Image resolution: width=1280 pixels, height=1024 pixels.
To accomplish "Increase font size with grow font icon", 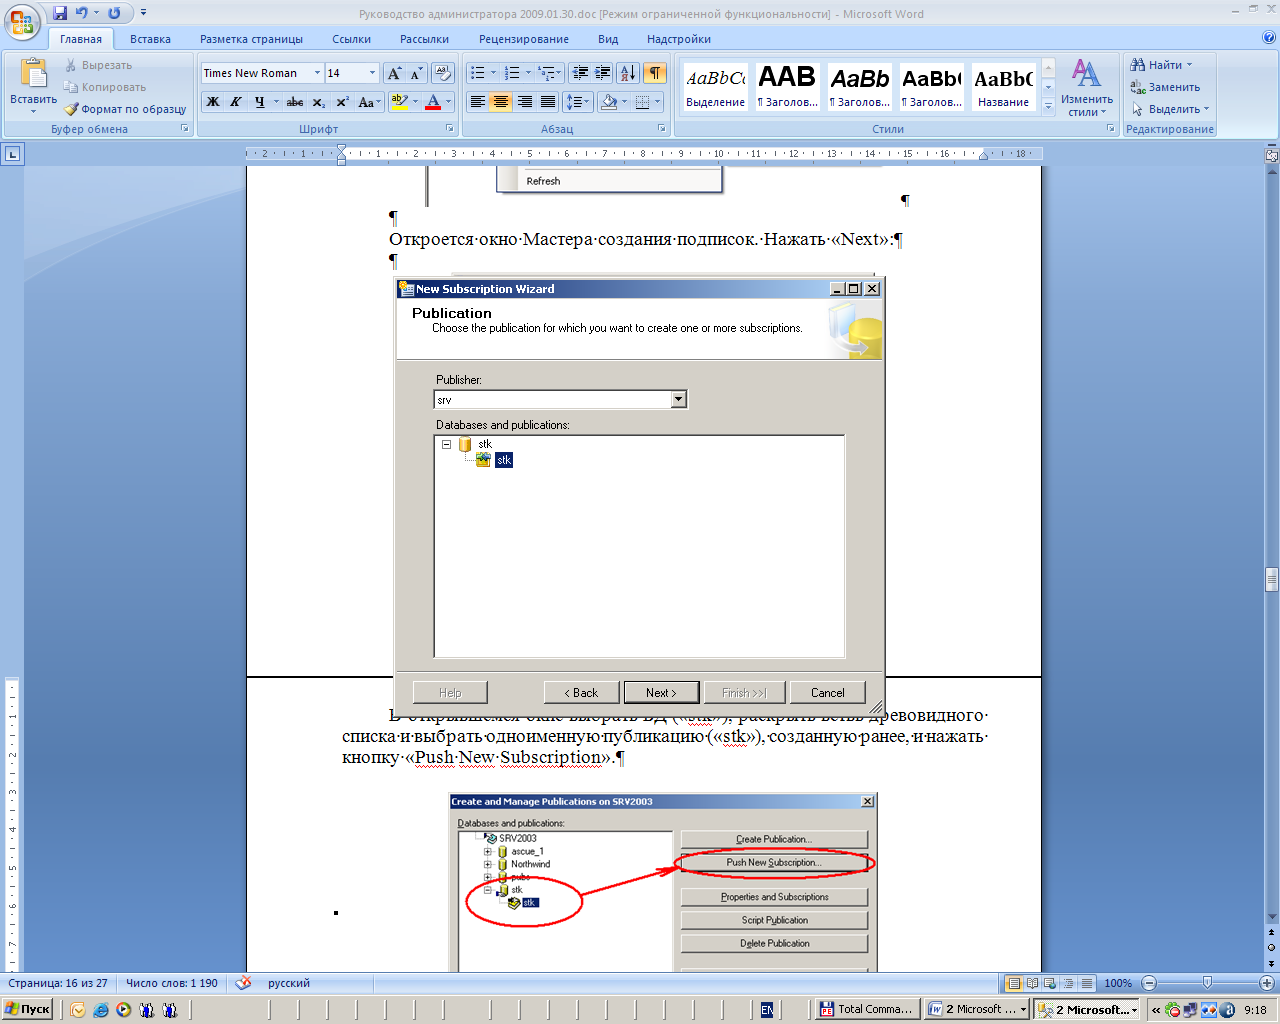I will [x=395, y=73].
